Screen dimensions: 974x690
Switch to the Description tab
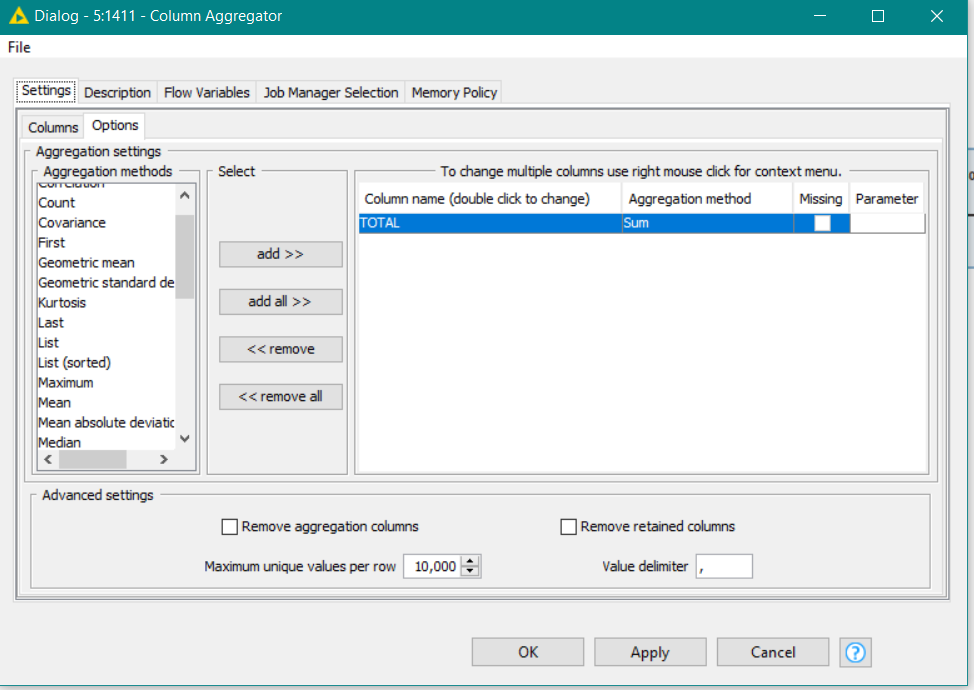pyautogui.click(x=117, y=92)
